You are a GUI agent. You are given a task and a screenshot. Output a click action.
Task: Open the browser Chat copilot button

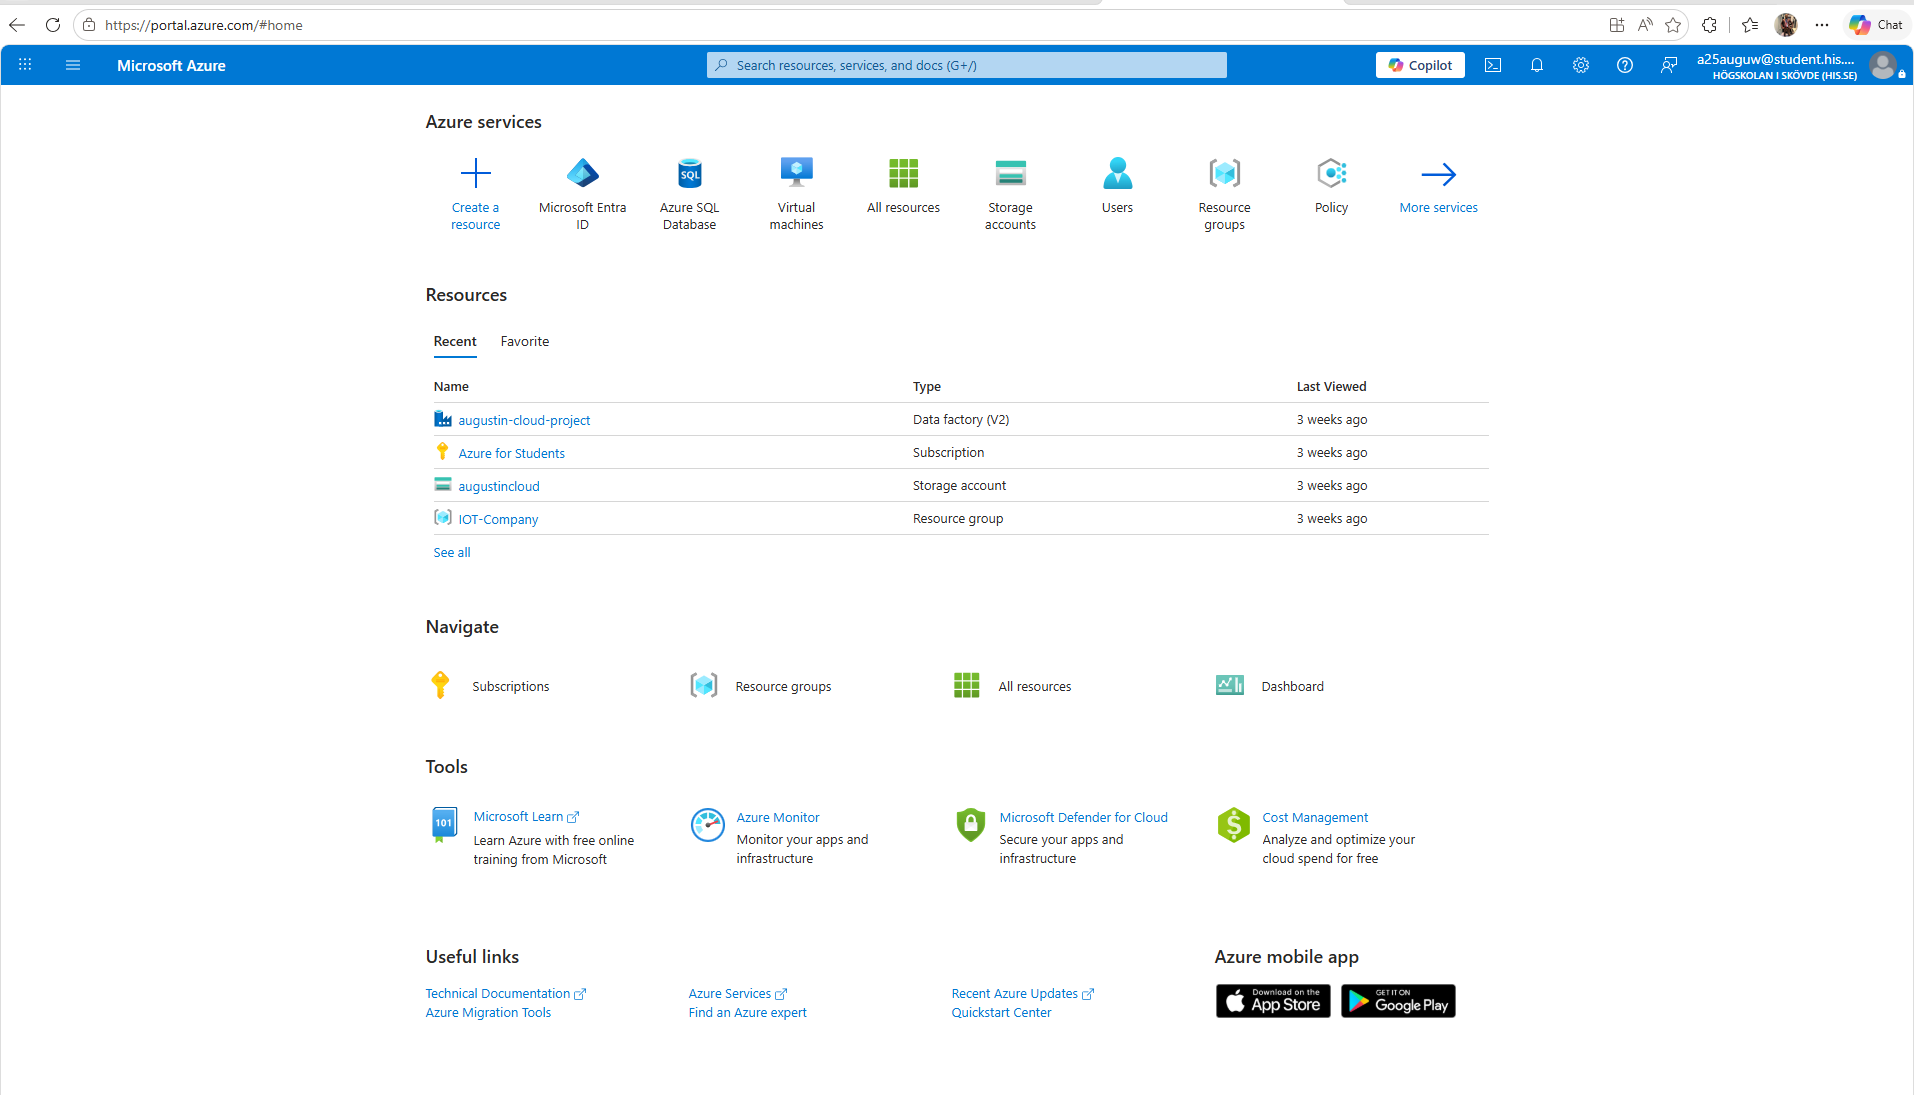pyautogui.click(x=1876, y=25)
